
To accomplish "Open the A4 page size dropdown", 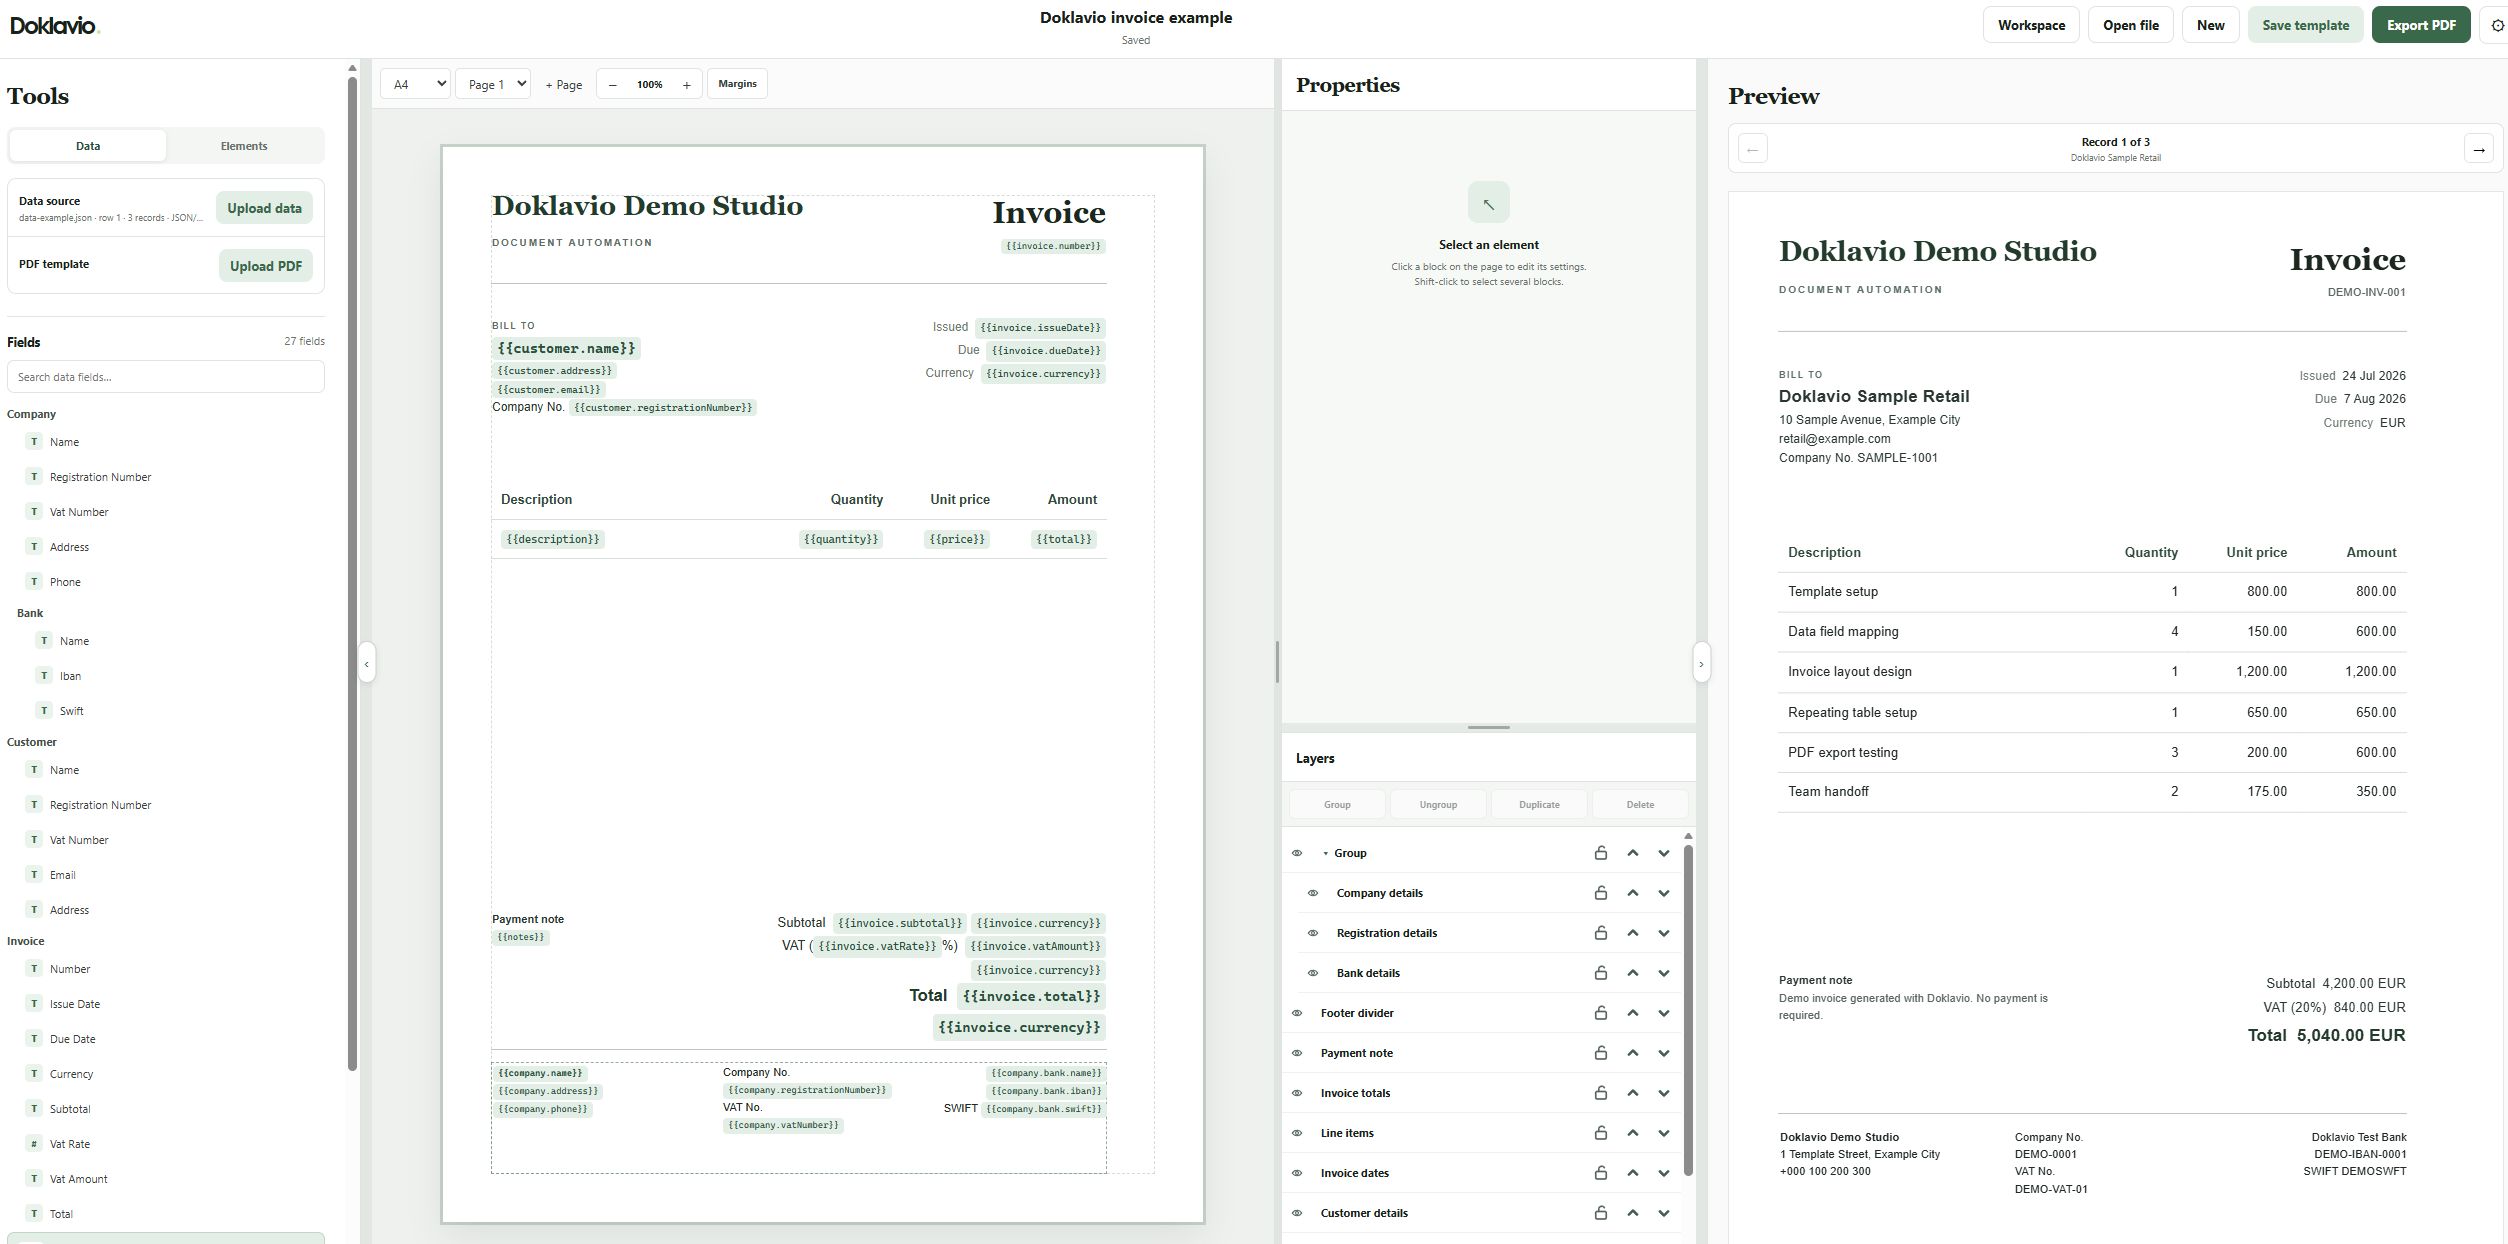I will click(x=416, y=84).
